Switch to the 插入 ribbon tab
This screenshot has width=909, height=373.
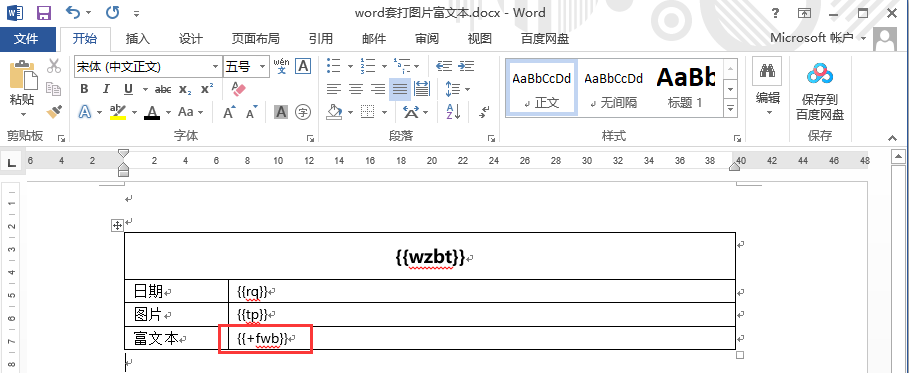[138, 39]
